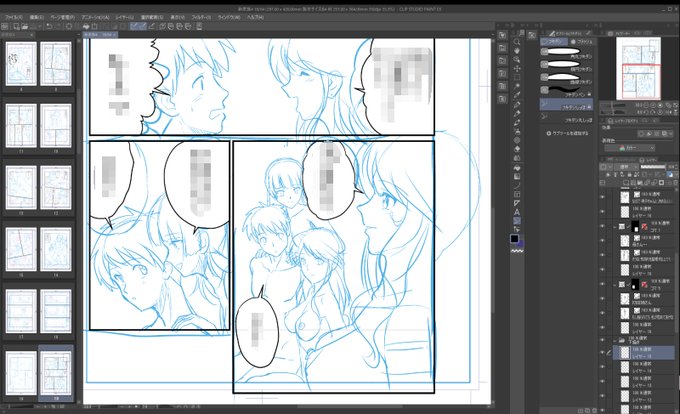
Task: Open the アニメーション menu
Action: (x=95, y=17)
